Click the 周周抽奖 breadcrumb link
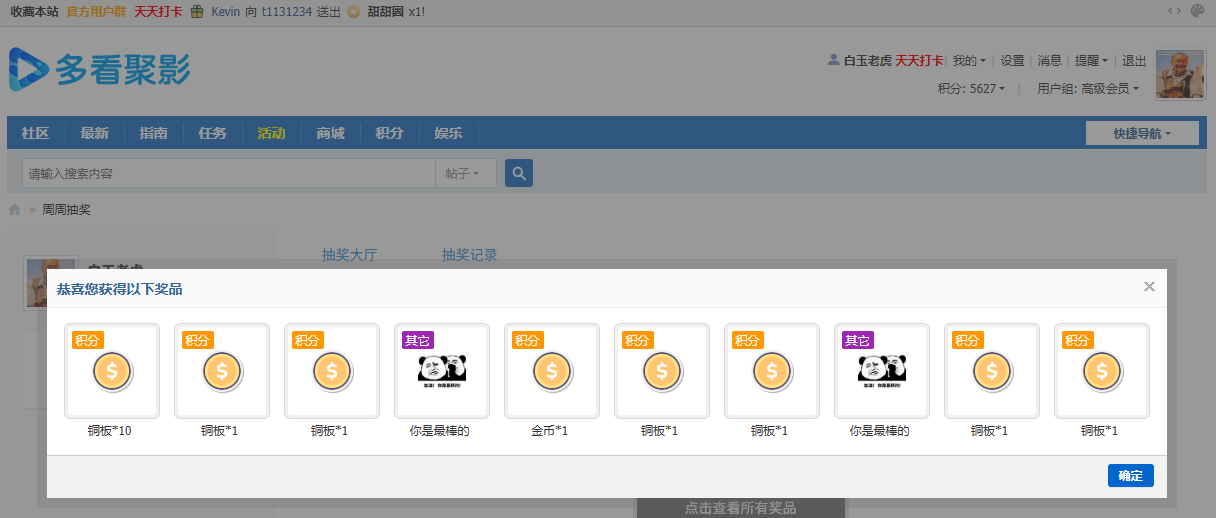Image resolution: width=1216 pixels, height=518 pixels. pos(66,210)
